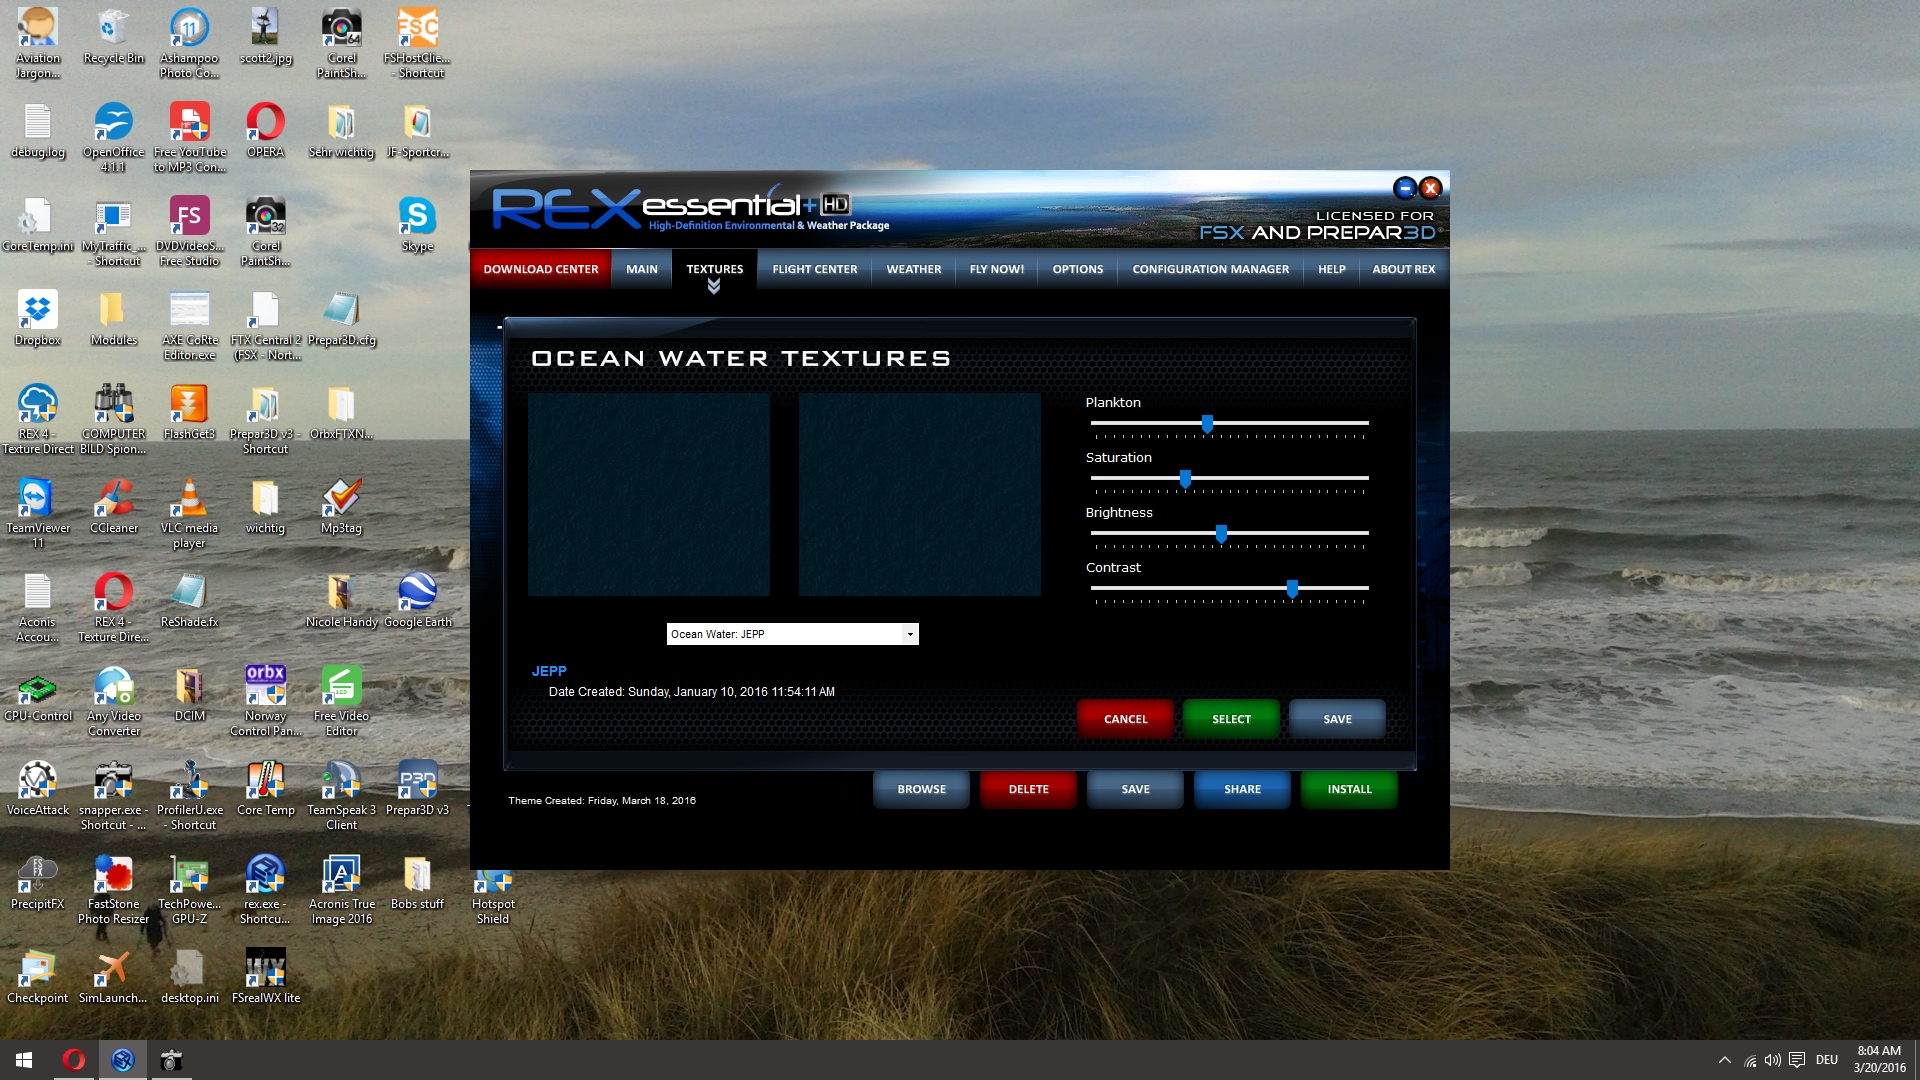Select the left ocean texture preview
Viewport: 1920px width, 1080px height.
click(x=649, y=494)
